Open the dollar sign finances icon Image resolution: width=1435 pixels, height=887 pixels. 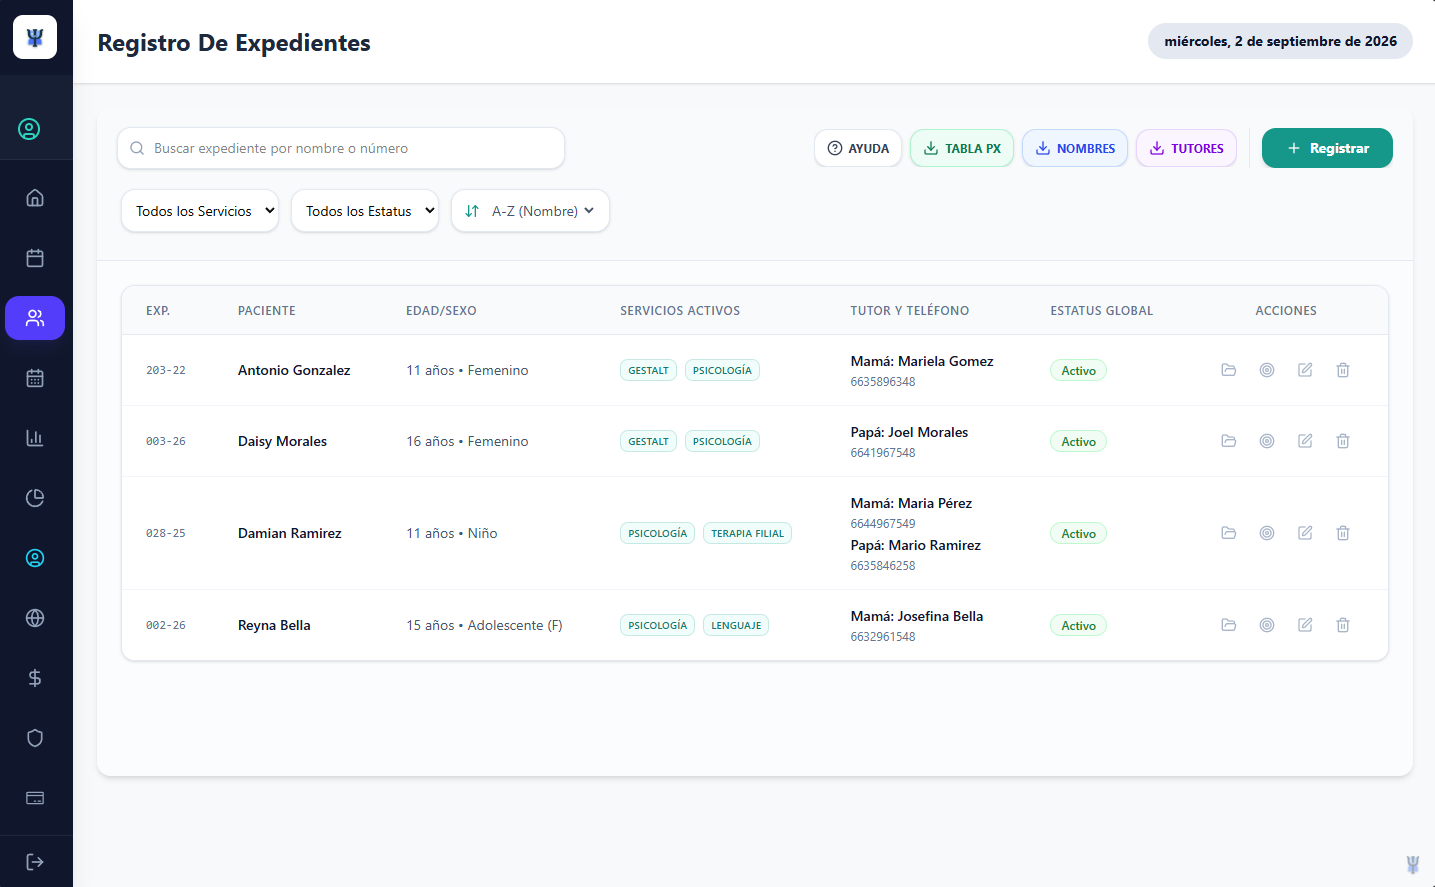click(35, 678)
